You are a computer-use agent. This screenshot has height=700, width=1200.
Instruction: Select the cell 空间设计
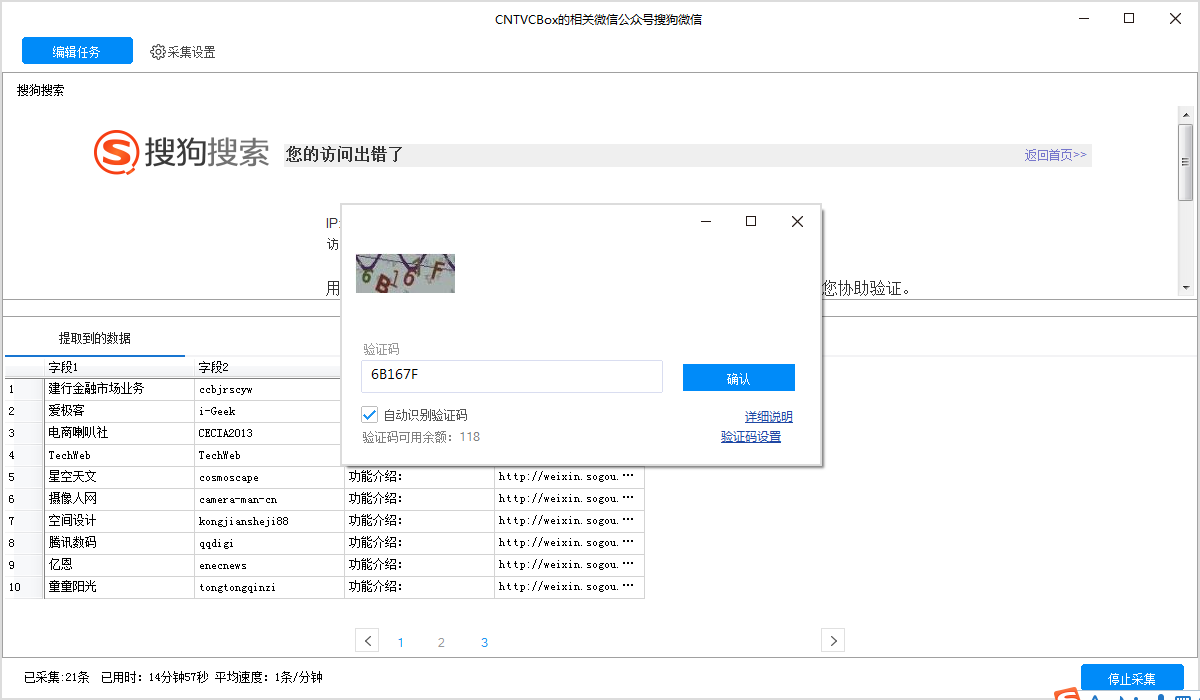click(x=119, y=520)
